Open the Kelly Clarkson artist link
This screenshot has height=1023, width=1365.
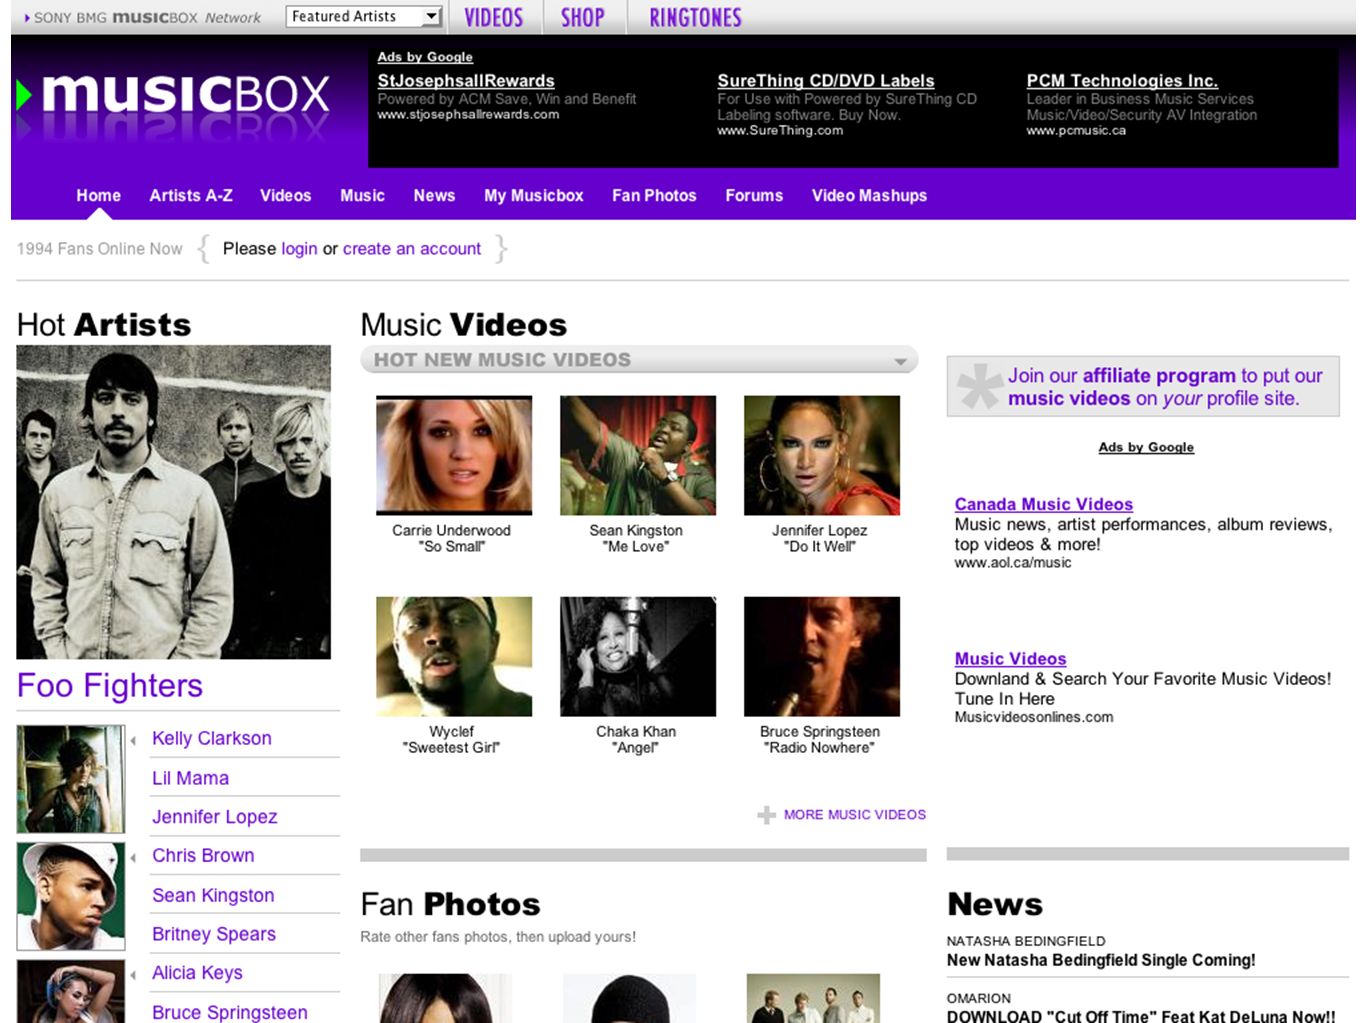(212, 738)
